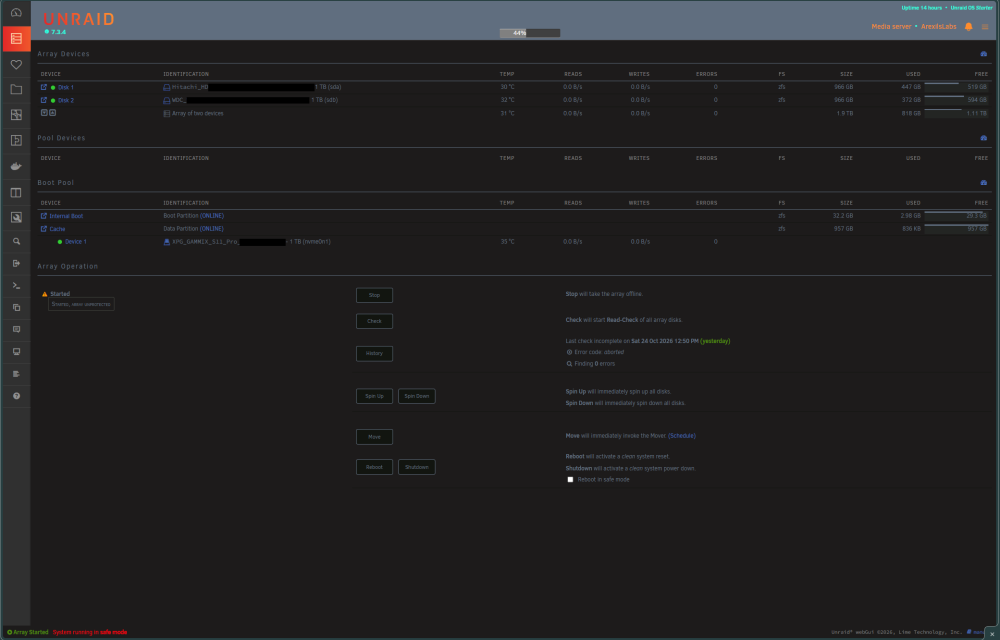Close the footer with the X button
This screenshot has width=1000, height=640.
point(992,634)
